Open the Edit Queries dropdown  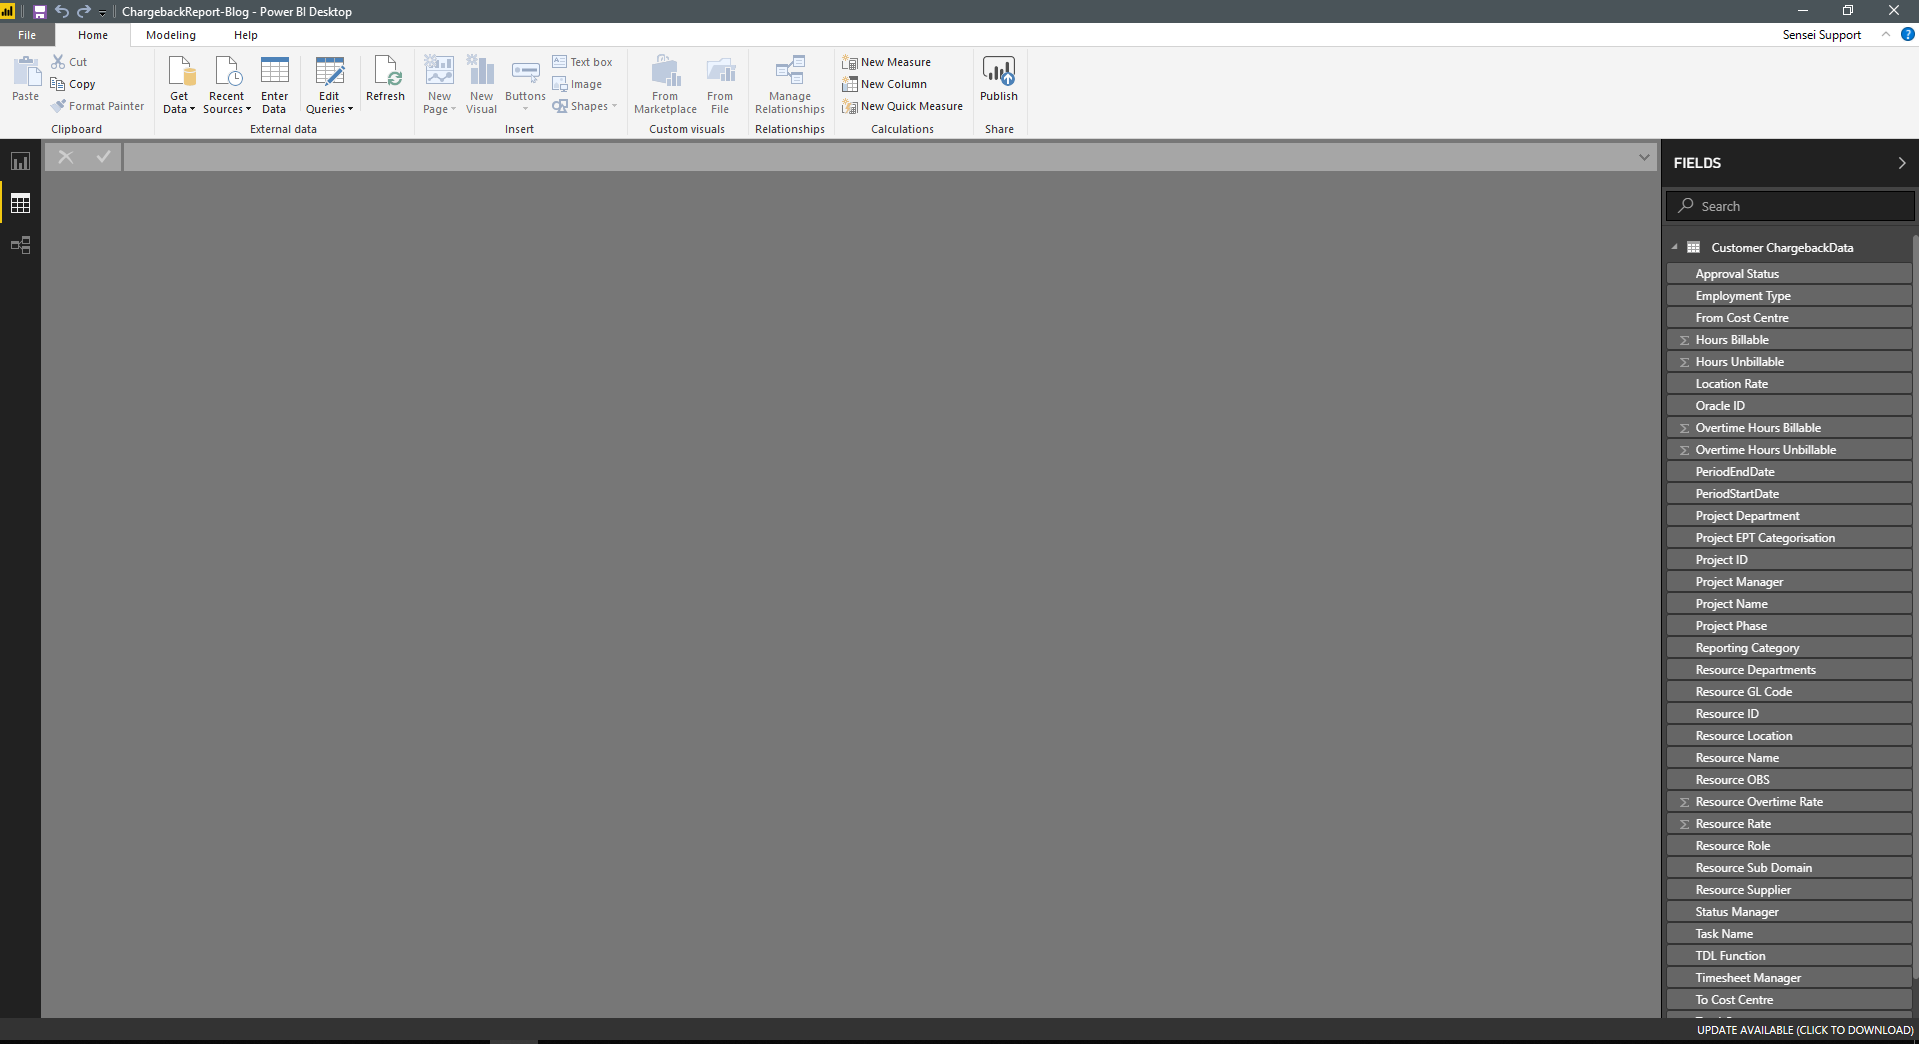329,85
